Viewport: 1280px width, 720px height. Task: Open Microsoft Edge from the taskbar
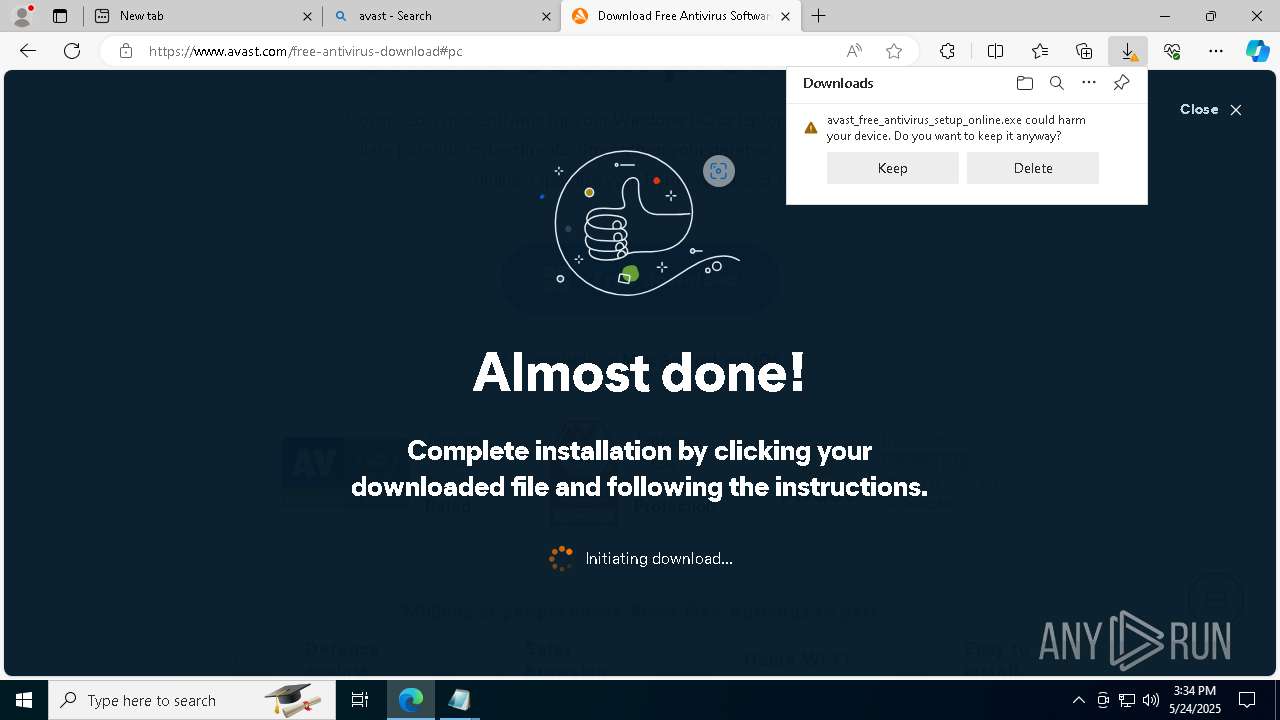[411, 700]
